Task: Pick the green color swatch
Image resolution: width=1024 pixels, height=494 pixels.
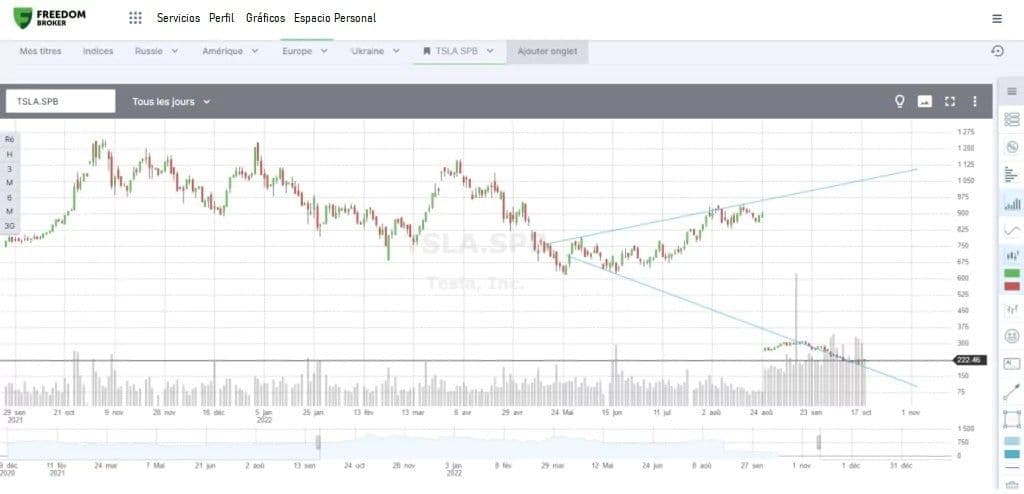Action: pos(1012,273)
